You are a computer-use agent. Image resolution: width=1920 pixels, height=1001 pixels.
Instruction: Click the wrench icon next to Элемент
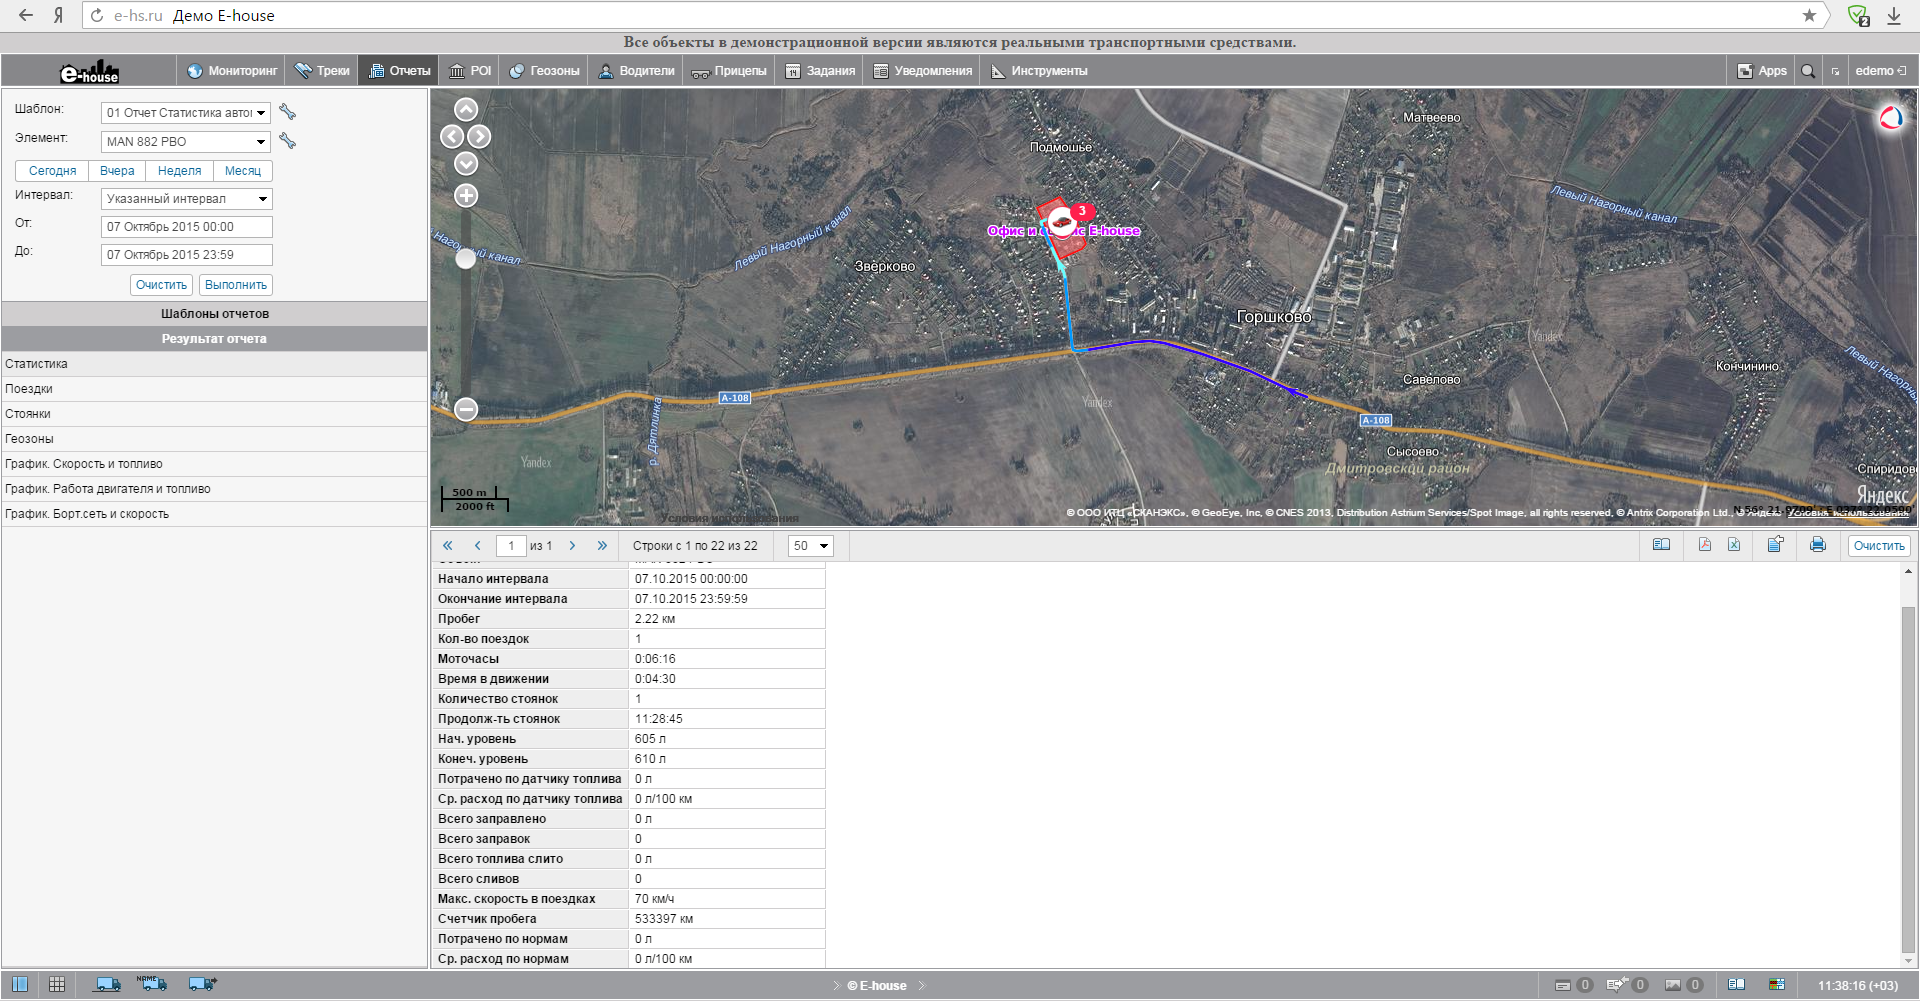point(287,141)
